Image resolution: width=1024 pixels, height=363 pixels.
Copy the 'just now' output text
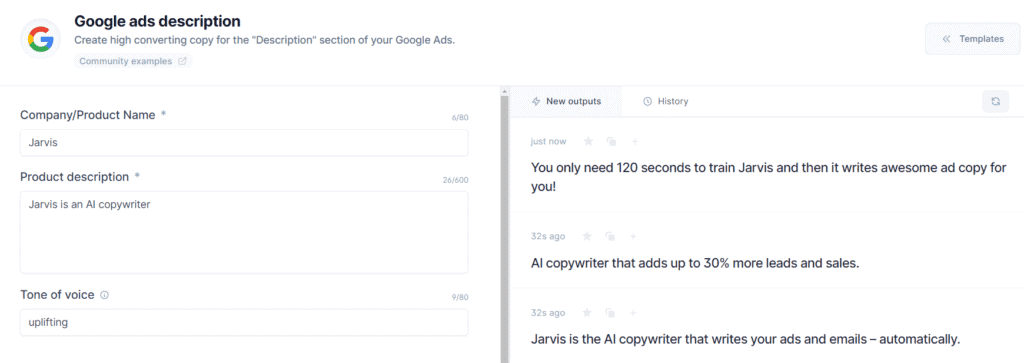611,142
